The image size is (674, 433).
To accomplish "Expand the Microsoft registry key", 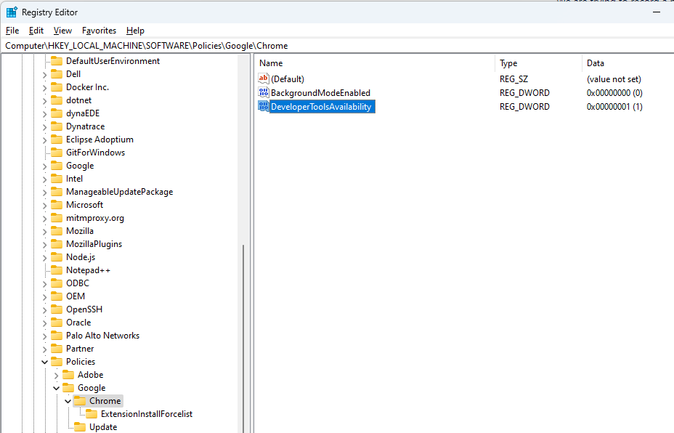I will 44,205.
